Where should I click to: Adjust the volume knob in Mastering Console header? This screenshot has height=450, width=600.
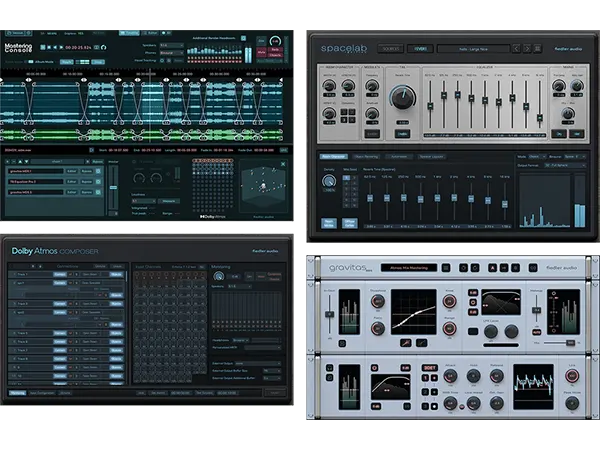[x=275, y=41]
